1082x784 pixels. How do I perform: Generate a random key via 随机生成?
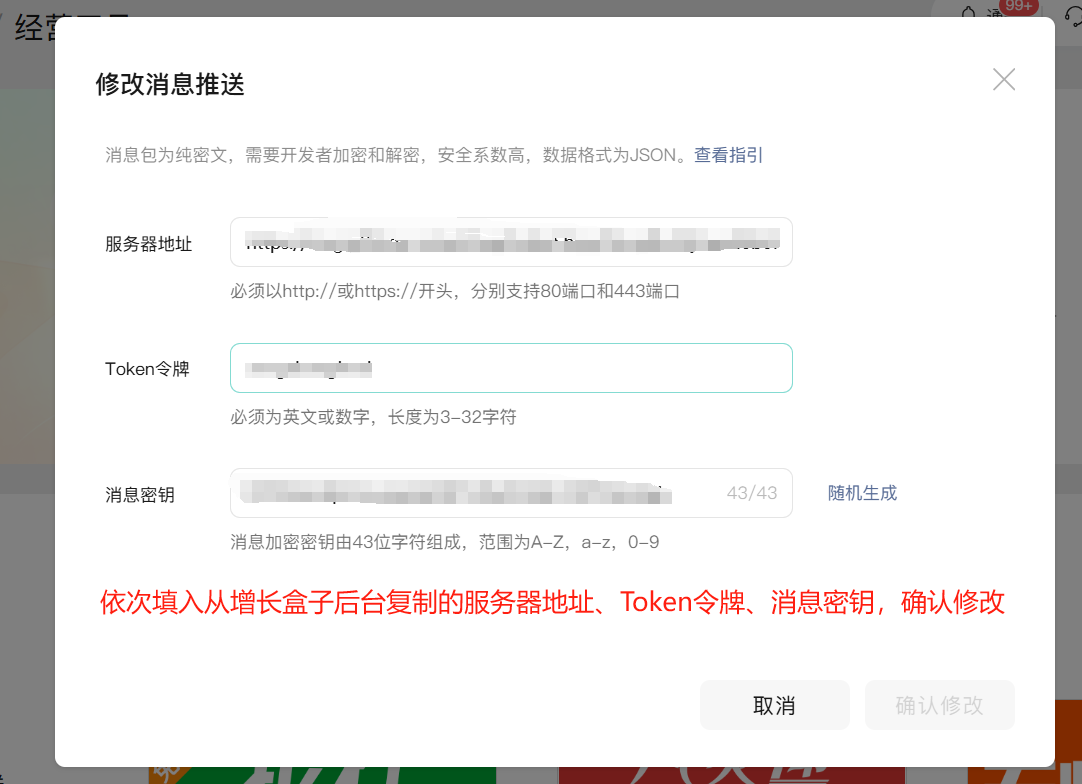tap(862, 493)
